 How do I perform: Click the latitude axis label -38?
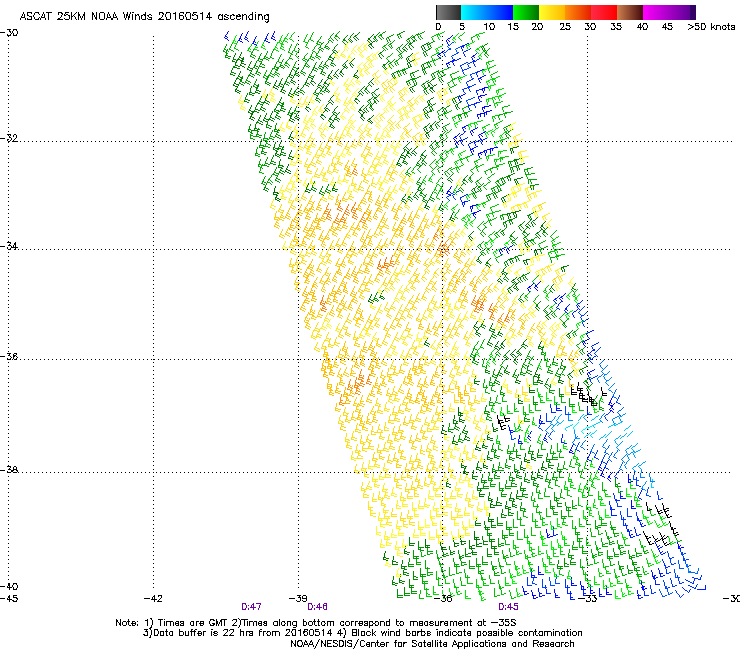pyautogui.click(x=9, y=470)
